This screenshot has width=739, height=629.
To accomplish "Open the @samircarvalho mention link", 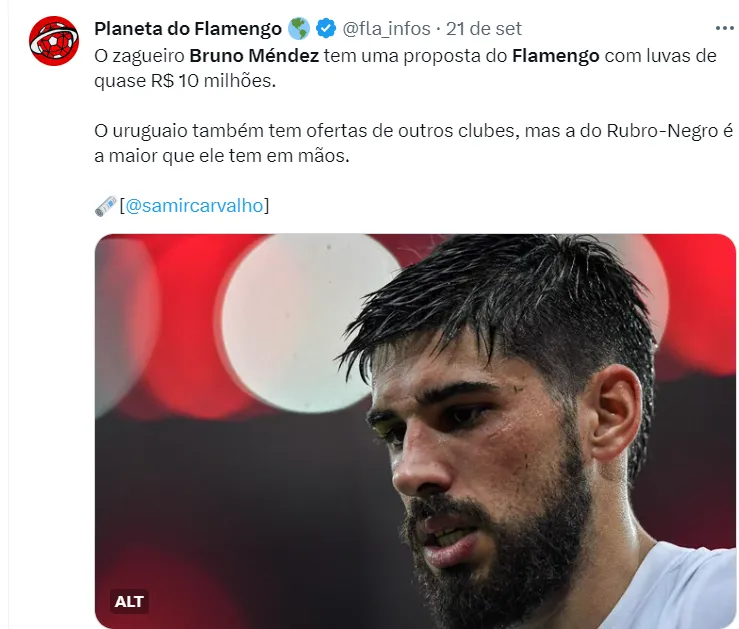I will coord(194,206).
